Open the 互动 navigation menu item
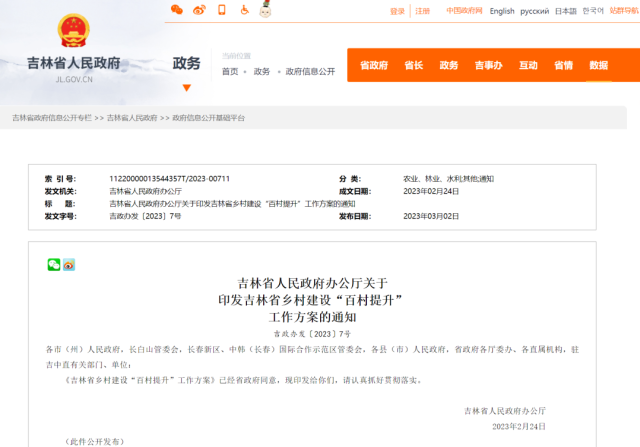Screen dimensions: 640x447 [528, 66]
